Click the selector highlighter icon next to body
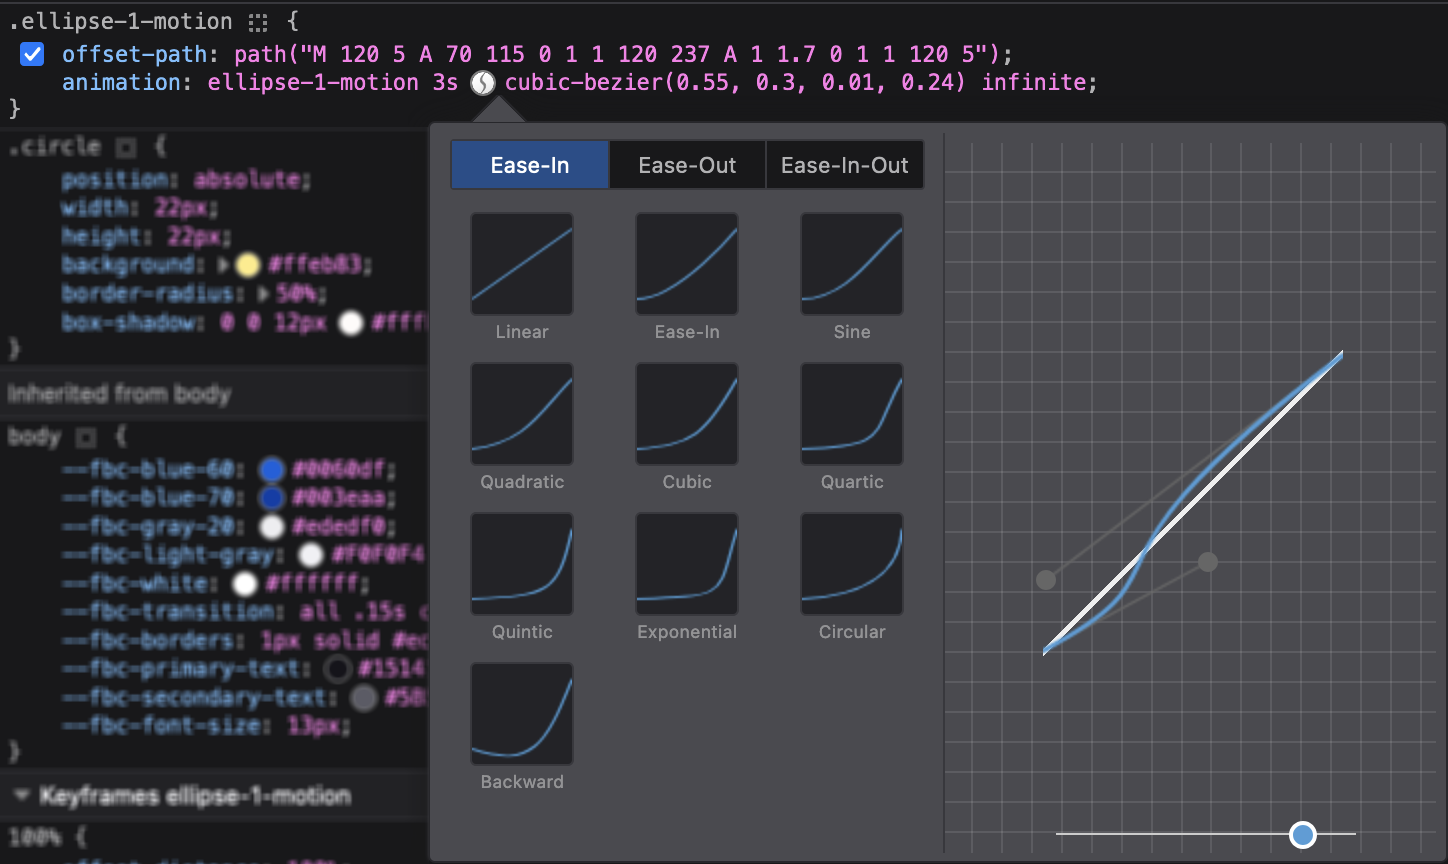 pos(86,438)
